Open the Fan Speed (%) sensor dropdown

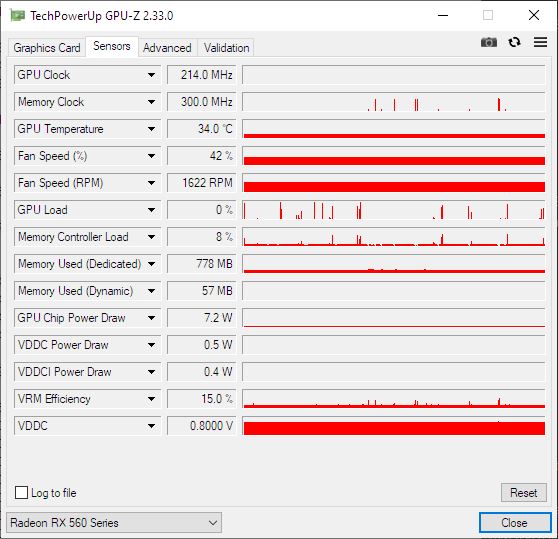151,156
